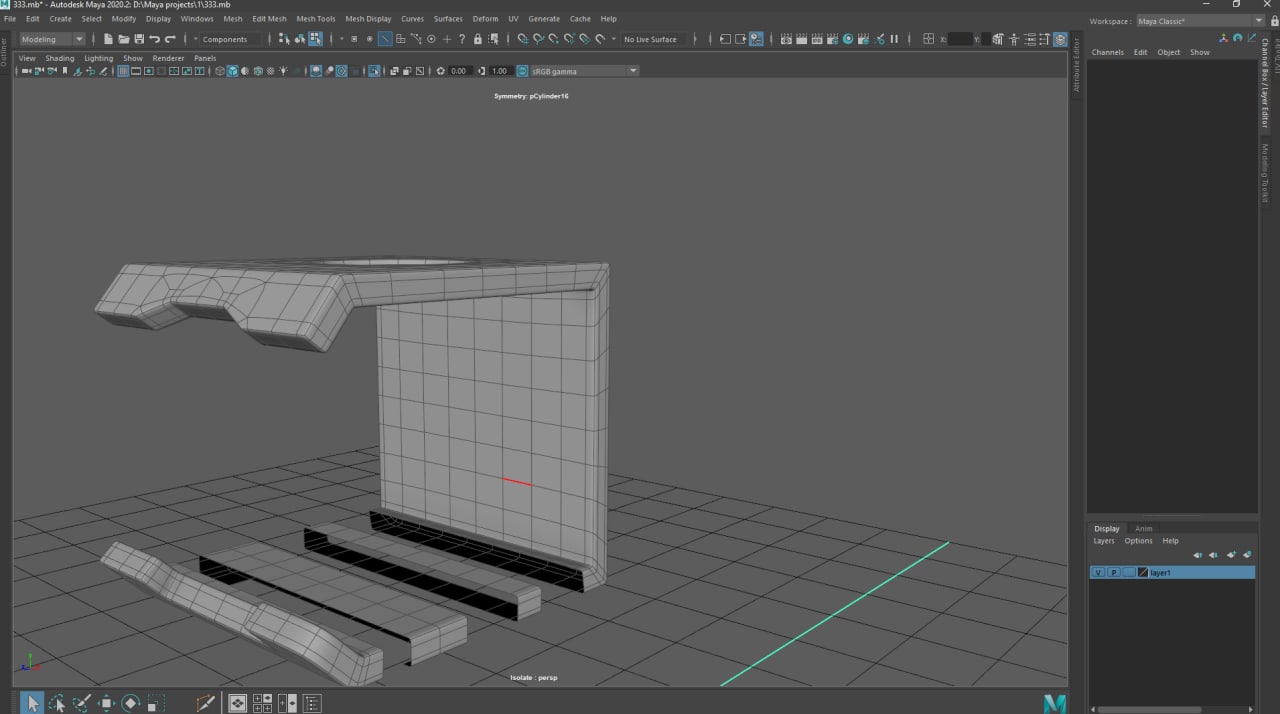
Task: Redo the action with the toolbar arrow
Action: [x=170, y=39]
